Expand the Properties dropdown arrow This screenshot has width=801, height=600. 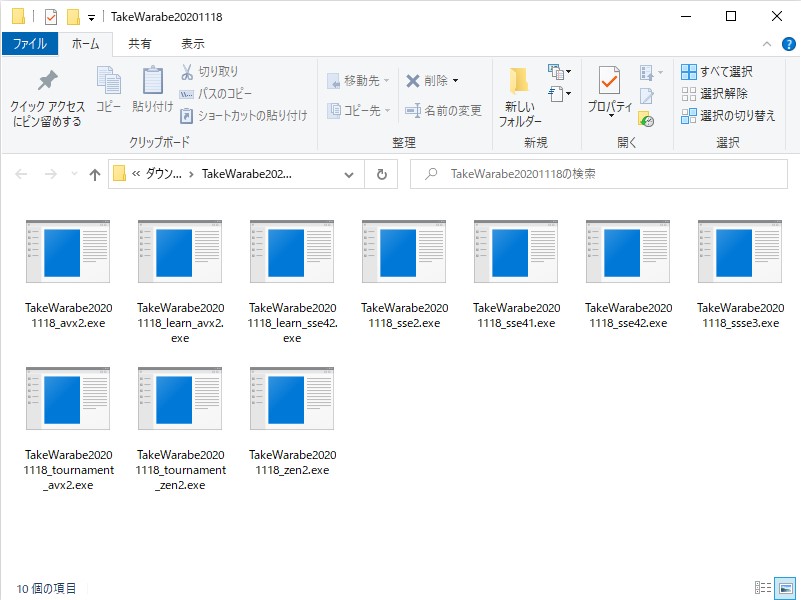[610, 115]
